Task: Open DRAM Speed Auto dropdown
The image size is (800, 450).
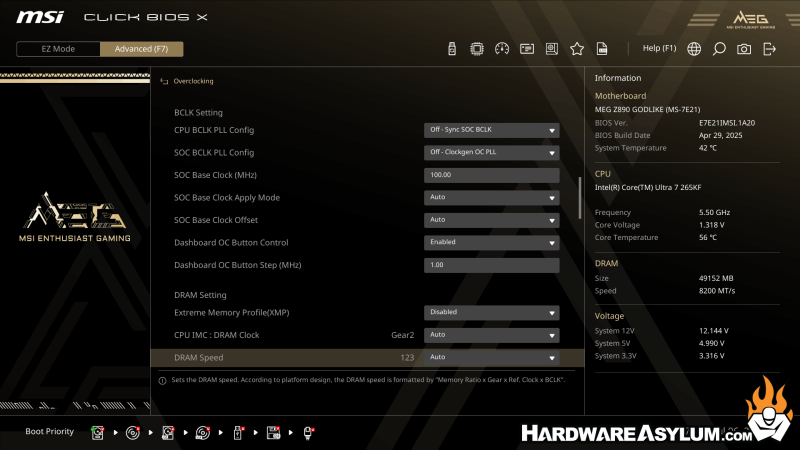Action: point(491,357)
